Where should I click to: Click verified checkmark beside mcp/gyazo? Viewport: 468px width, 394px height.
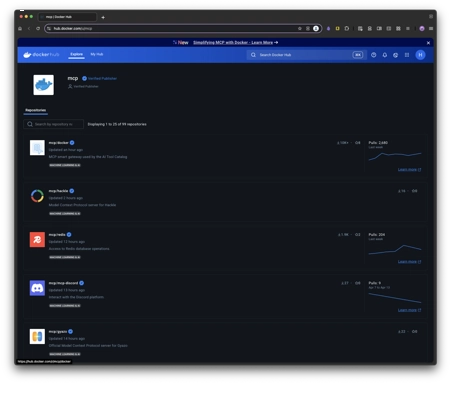pyautogui.click(x=71, y=332)
